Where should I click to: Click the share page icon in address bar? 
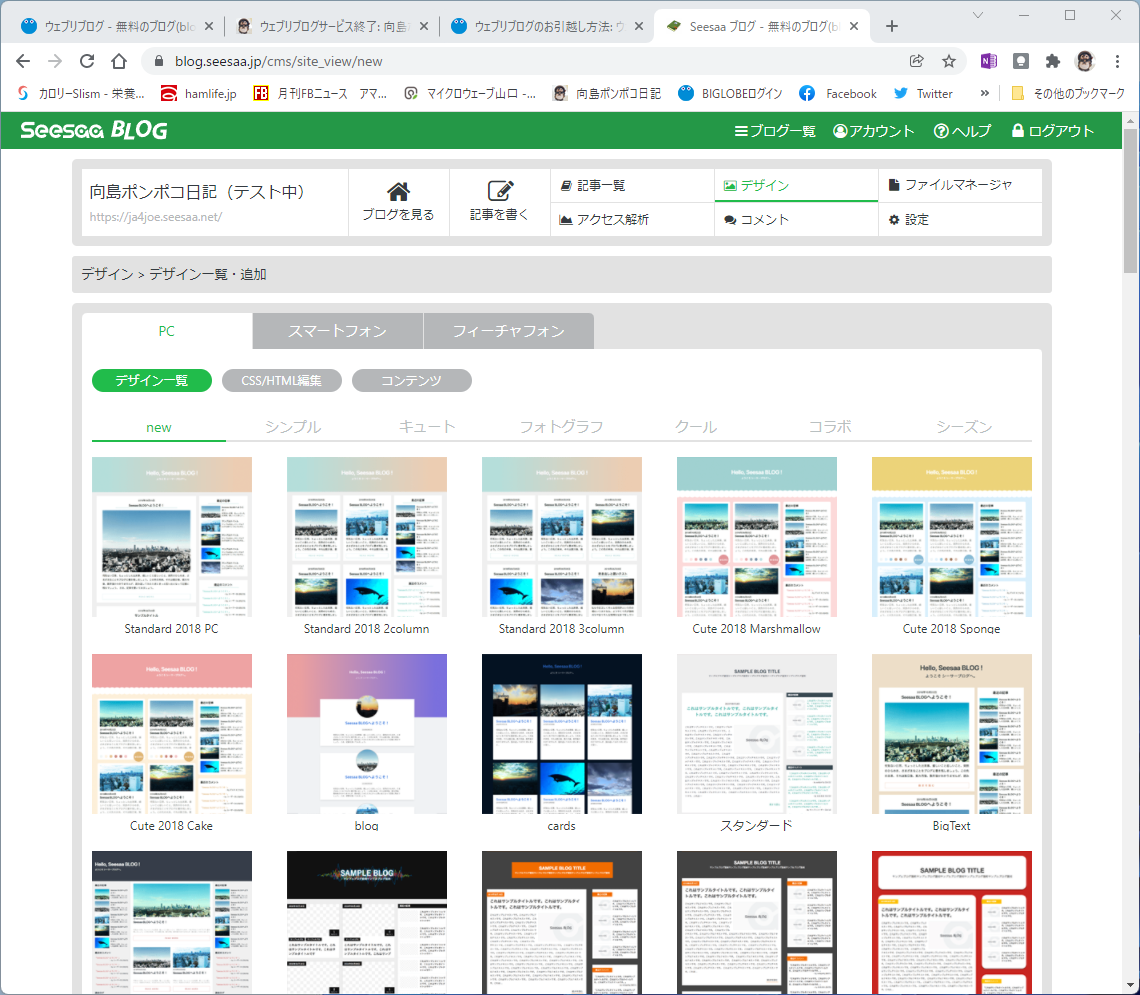tap(917, 61)
